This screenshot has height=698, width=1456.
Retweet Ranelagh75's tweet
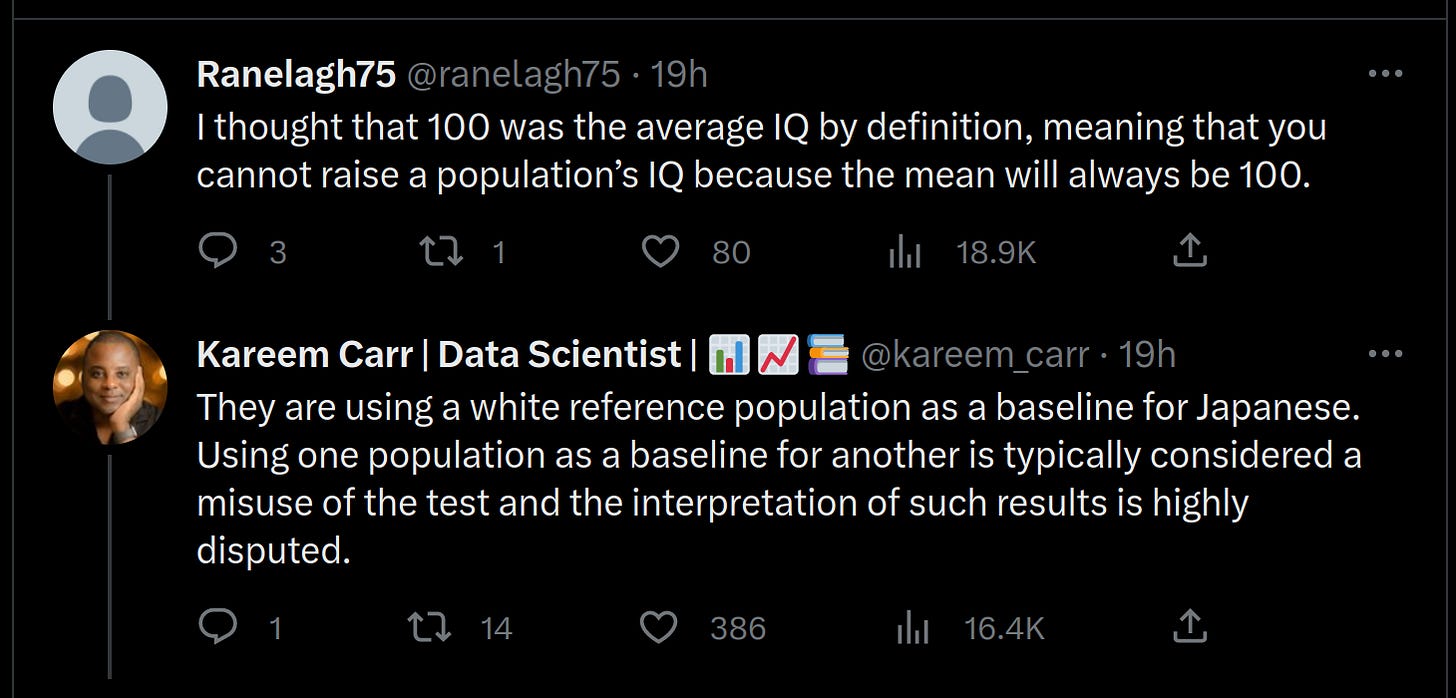tap(441, 252)
